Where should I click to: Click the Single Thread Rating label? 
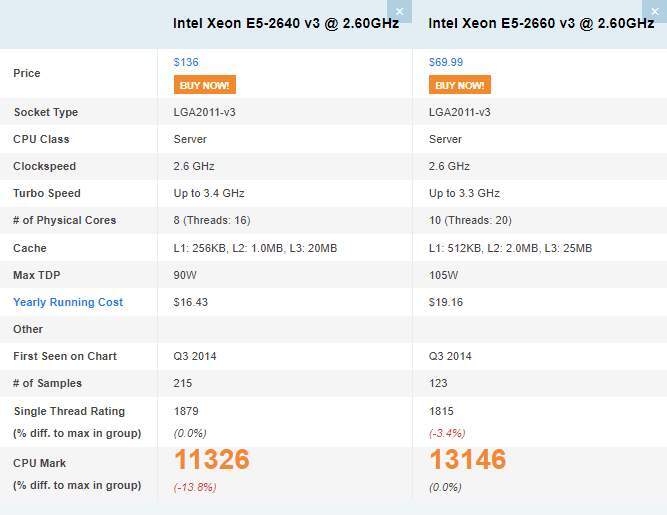click(x=69, y=411)
